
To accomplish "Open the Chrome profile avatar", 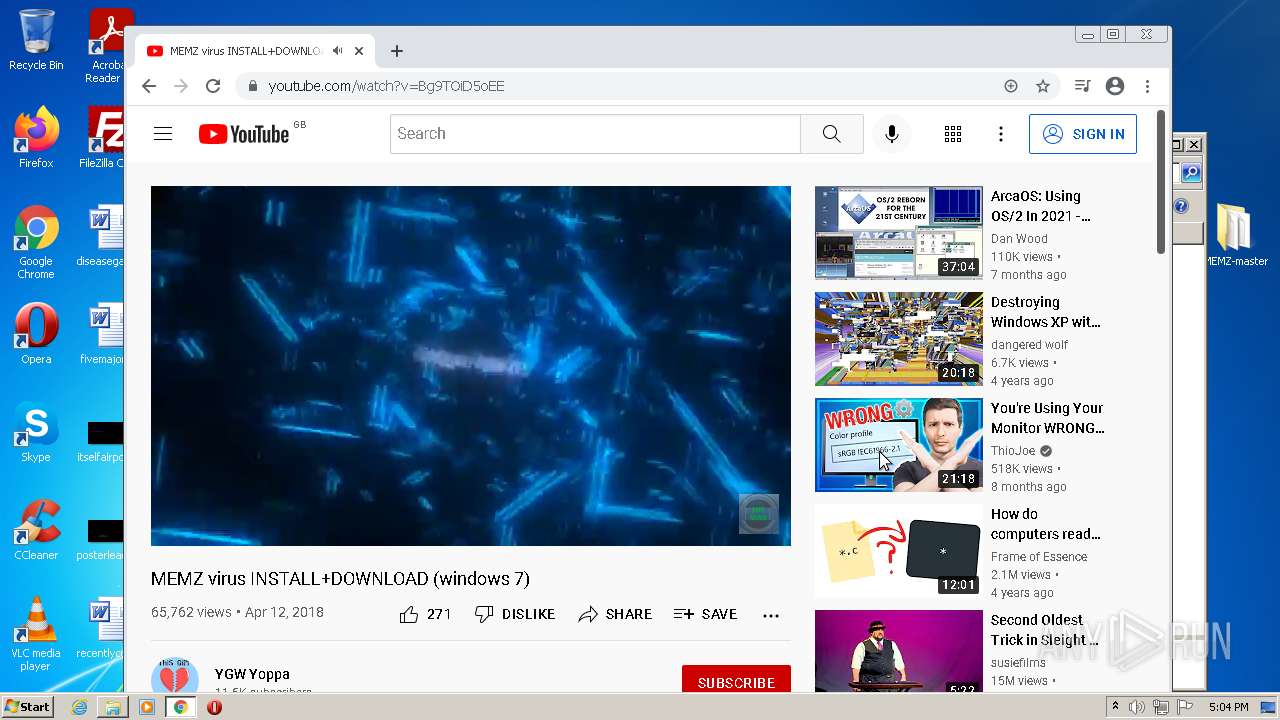I will [1115, 86].
